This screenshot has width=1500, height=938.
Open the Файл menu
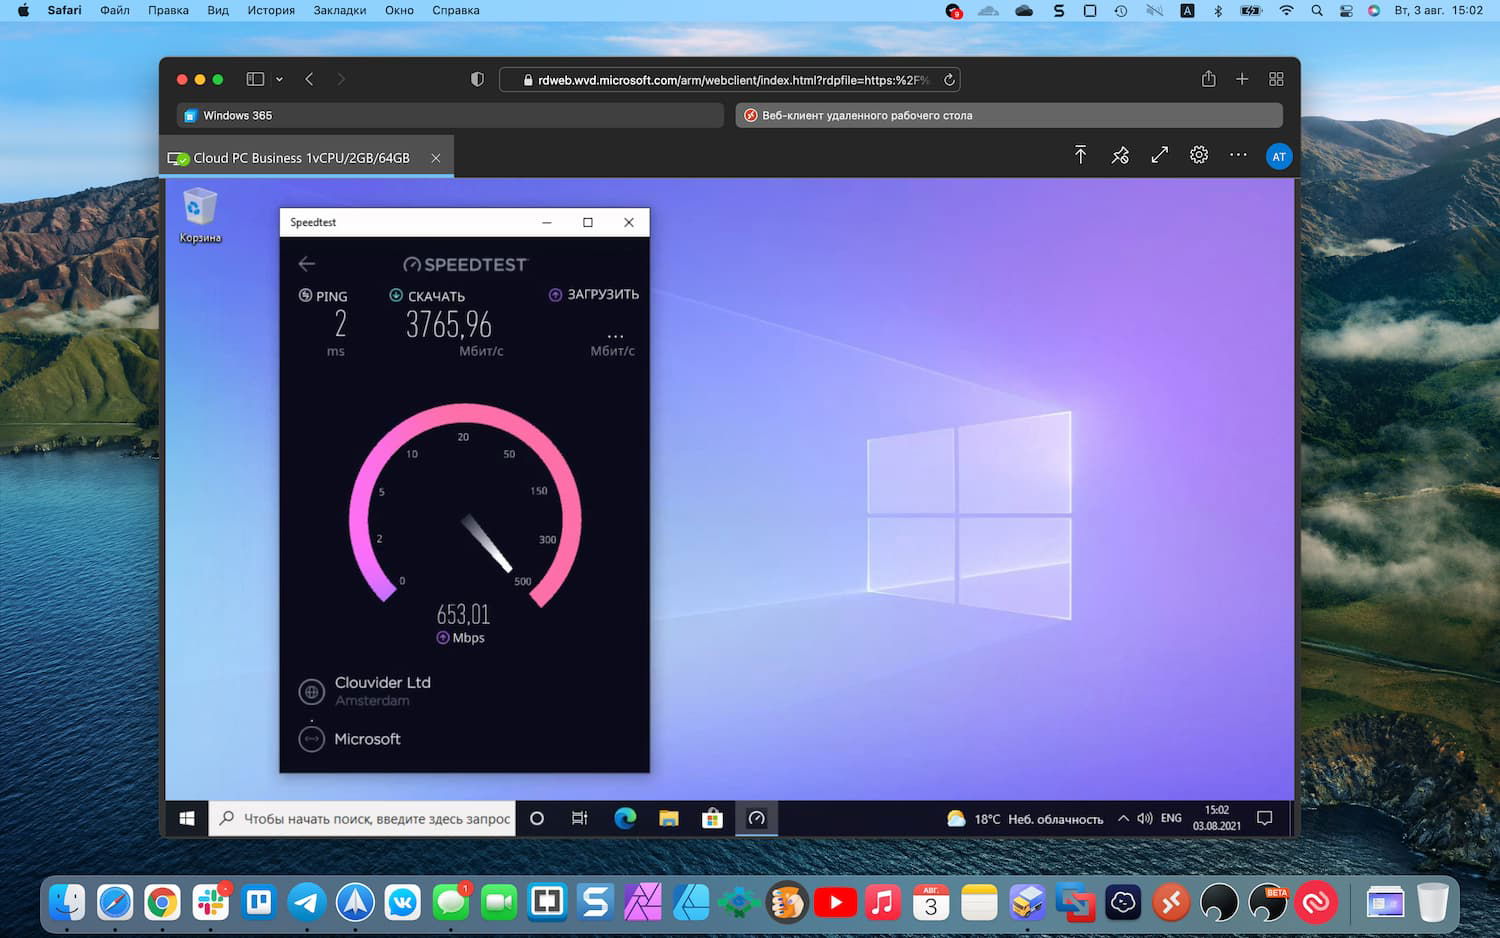[x=115, y=10]
